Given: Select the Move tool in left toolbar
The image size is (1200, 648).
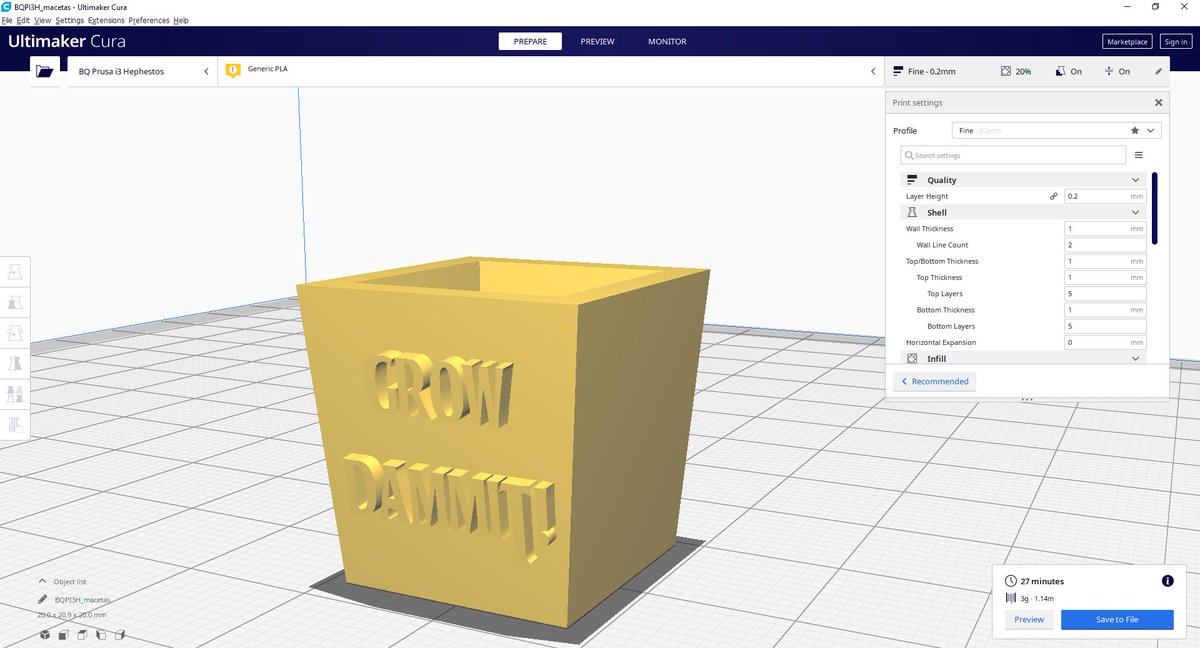Looking at the screenshot, I should coord(16,271).
